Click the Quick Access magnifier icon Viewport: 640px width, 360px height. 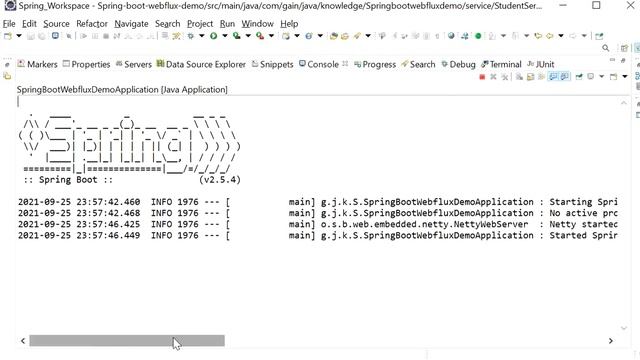(x=606, y=48)
